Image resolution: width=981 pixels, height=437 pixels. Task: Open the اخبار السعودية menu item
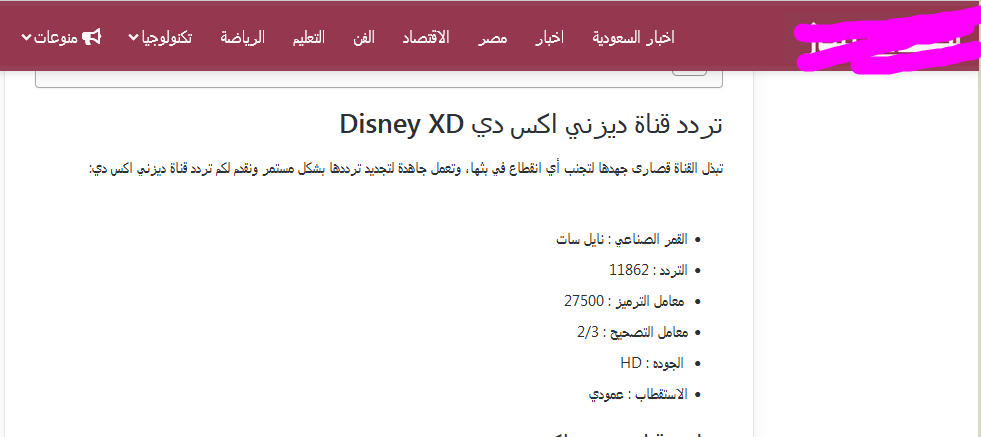tap(633, 38)
